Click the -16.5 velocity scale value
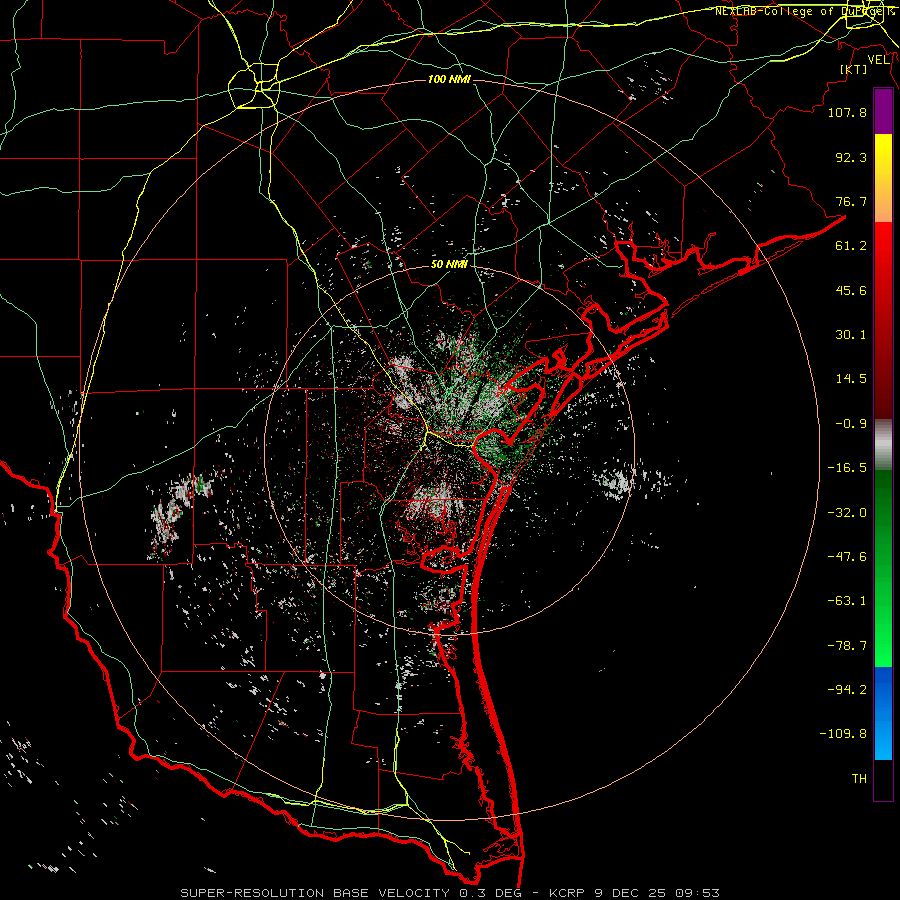The image size is (900, 900). click(x=847, y=468)
